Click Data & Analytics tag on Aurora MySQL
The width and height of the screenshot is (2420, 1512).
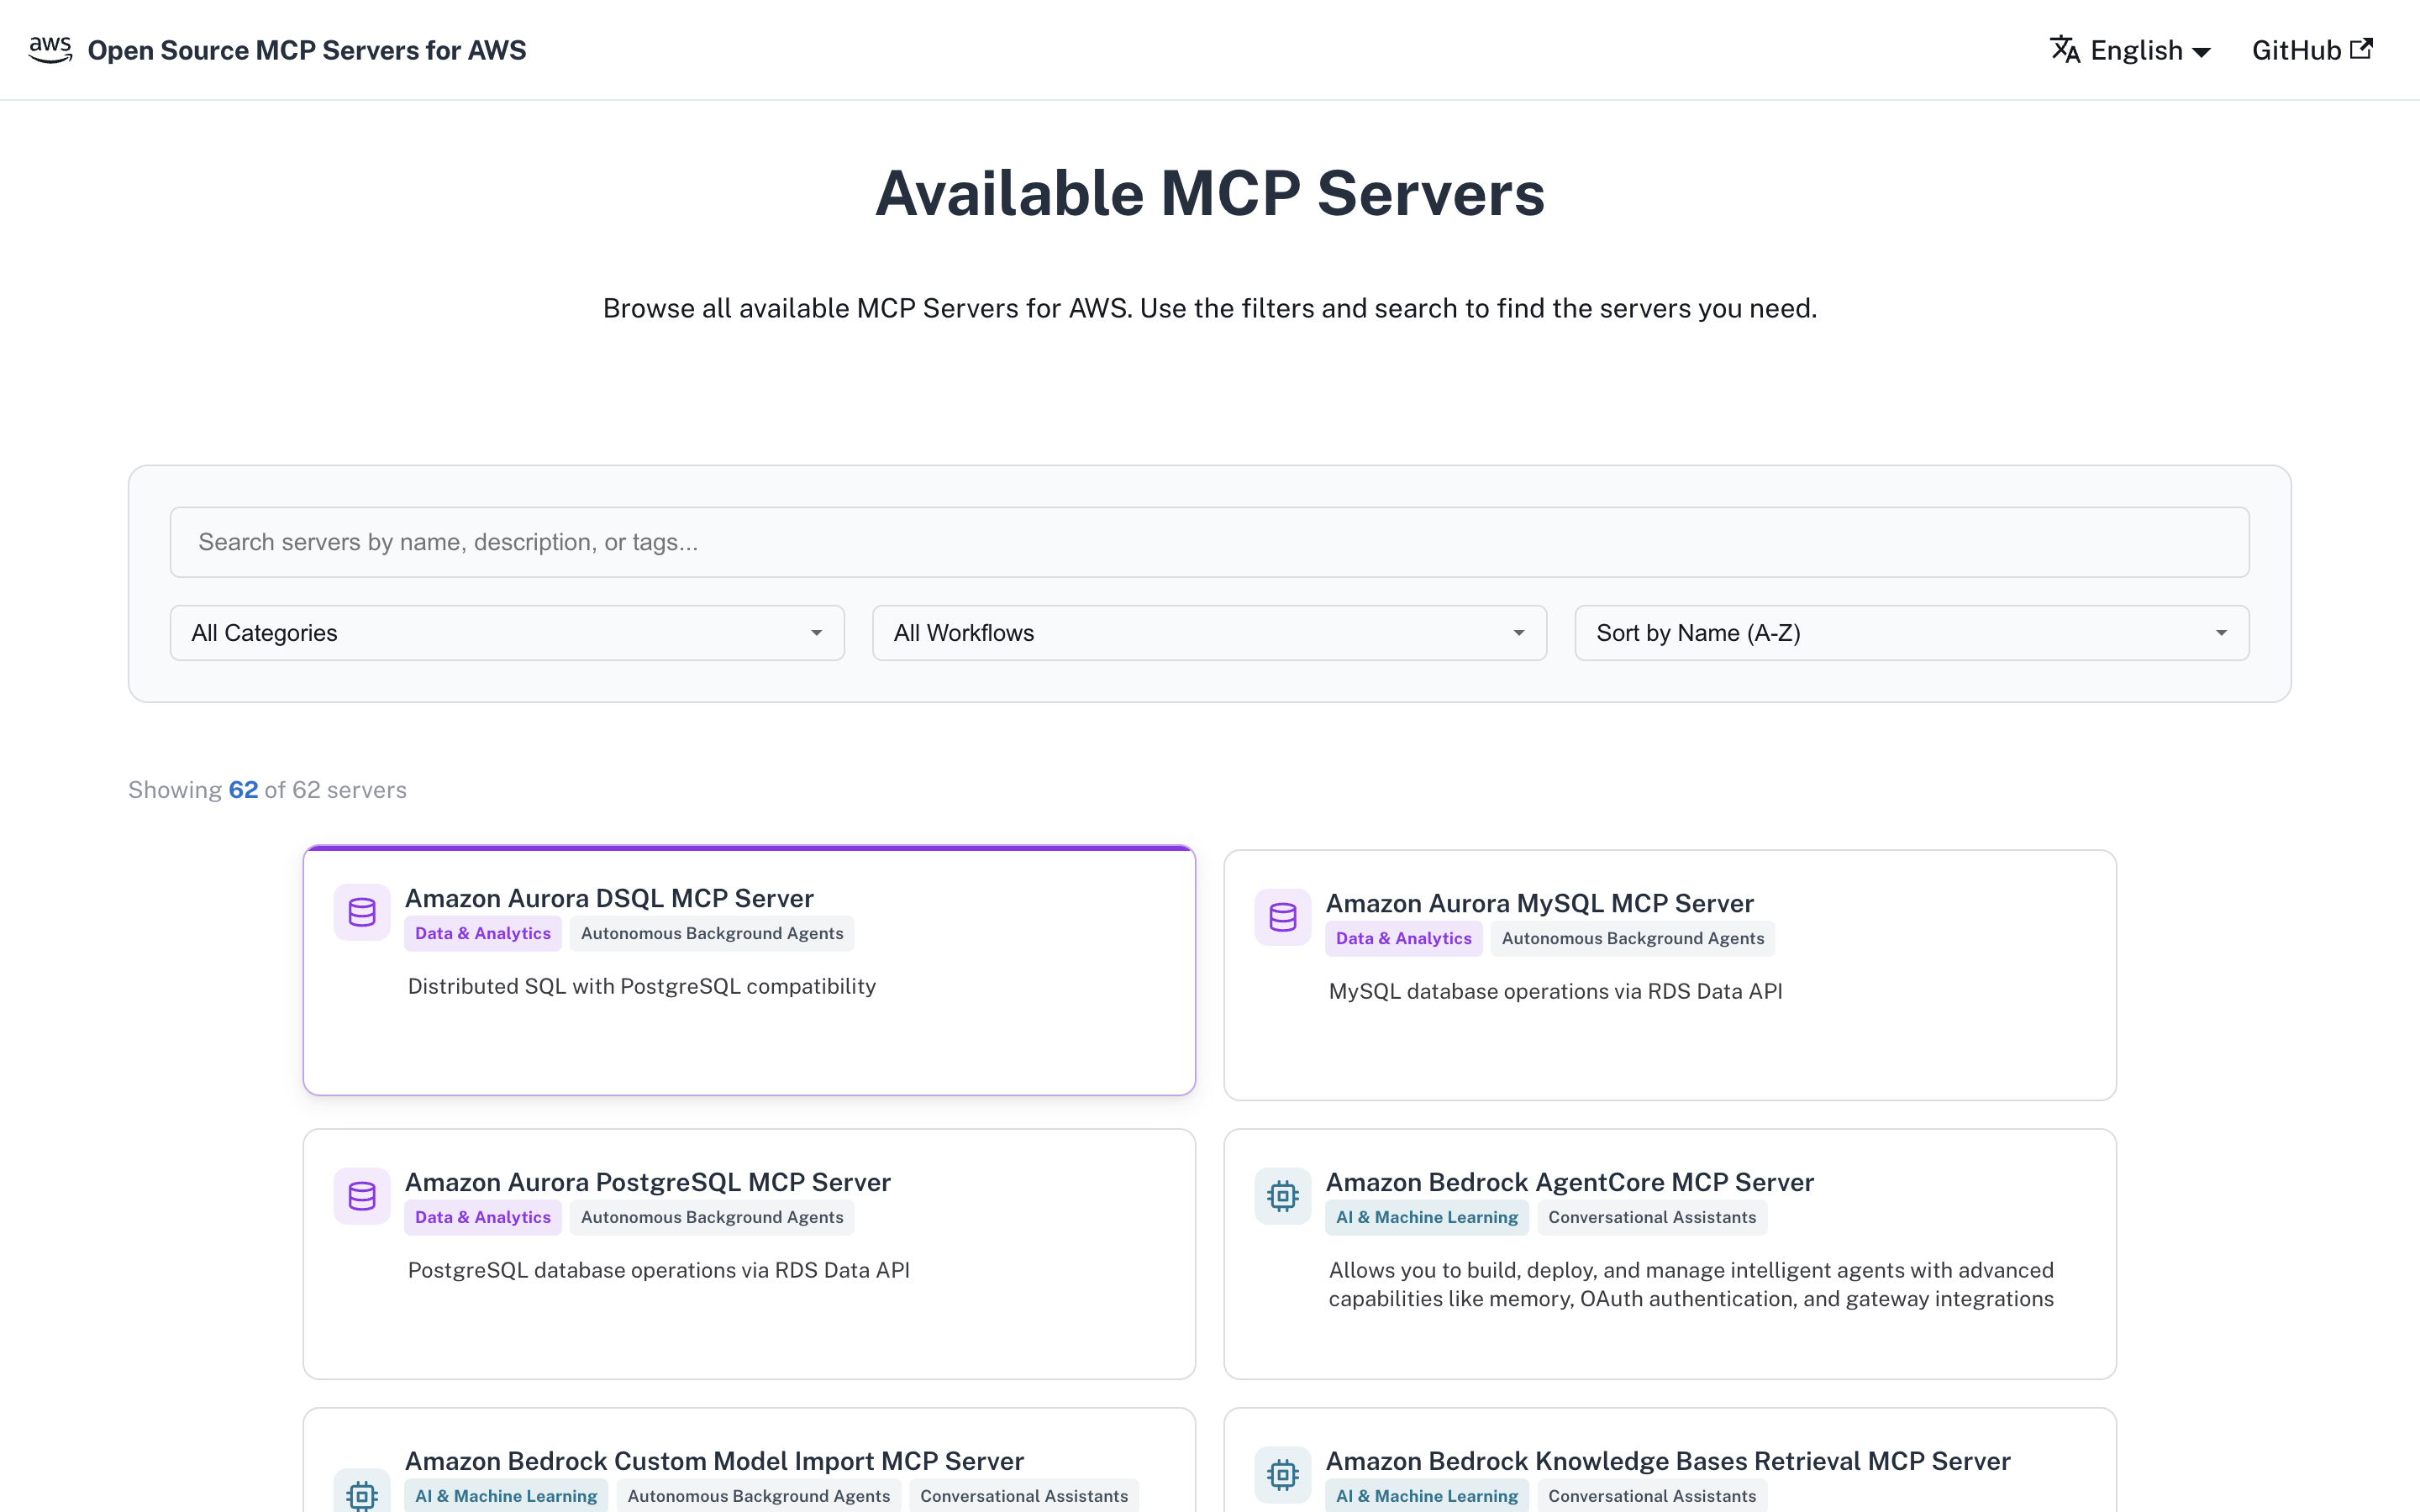tap(1404, 938)
